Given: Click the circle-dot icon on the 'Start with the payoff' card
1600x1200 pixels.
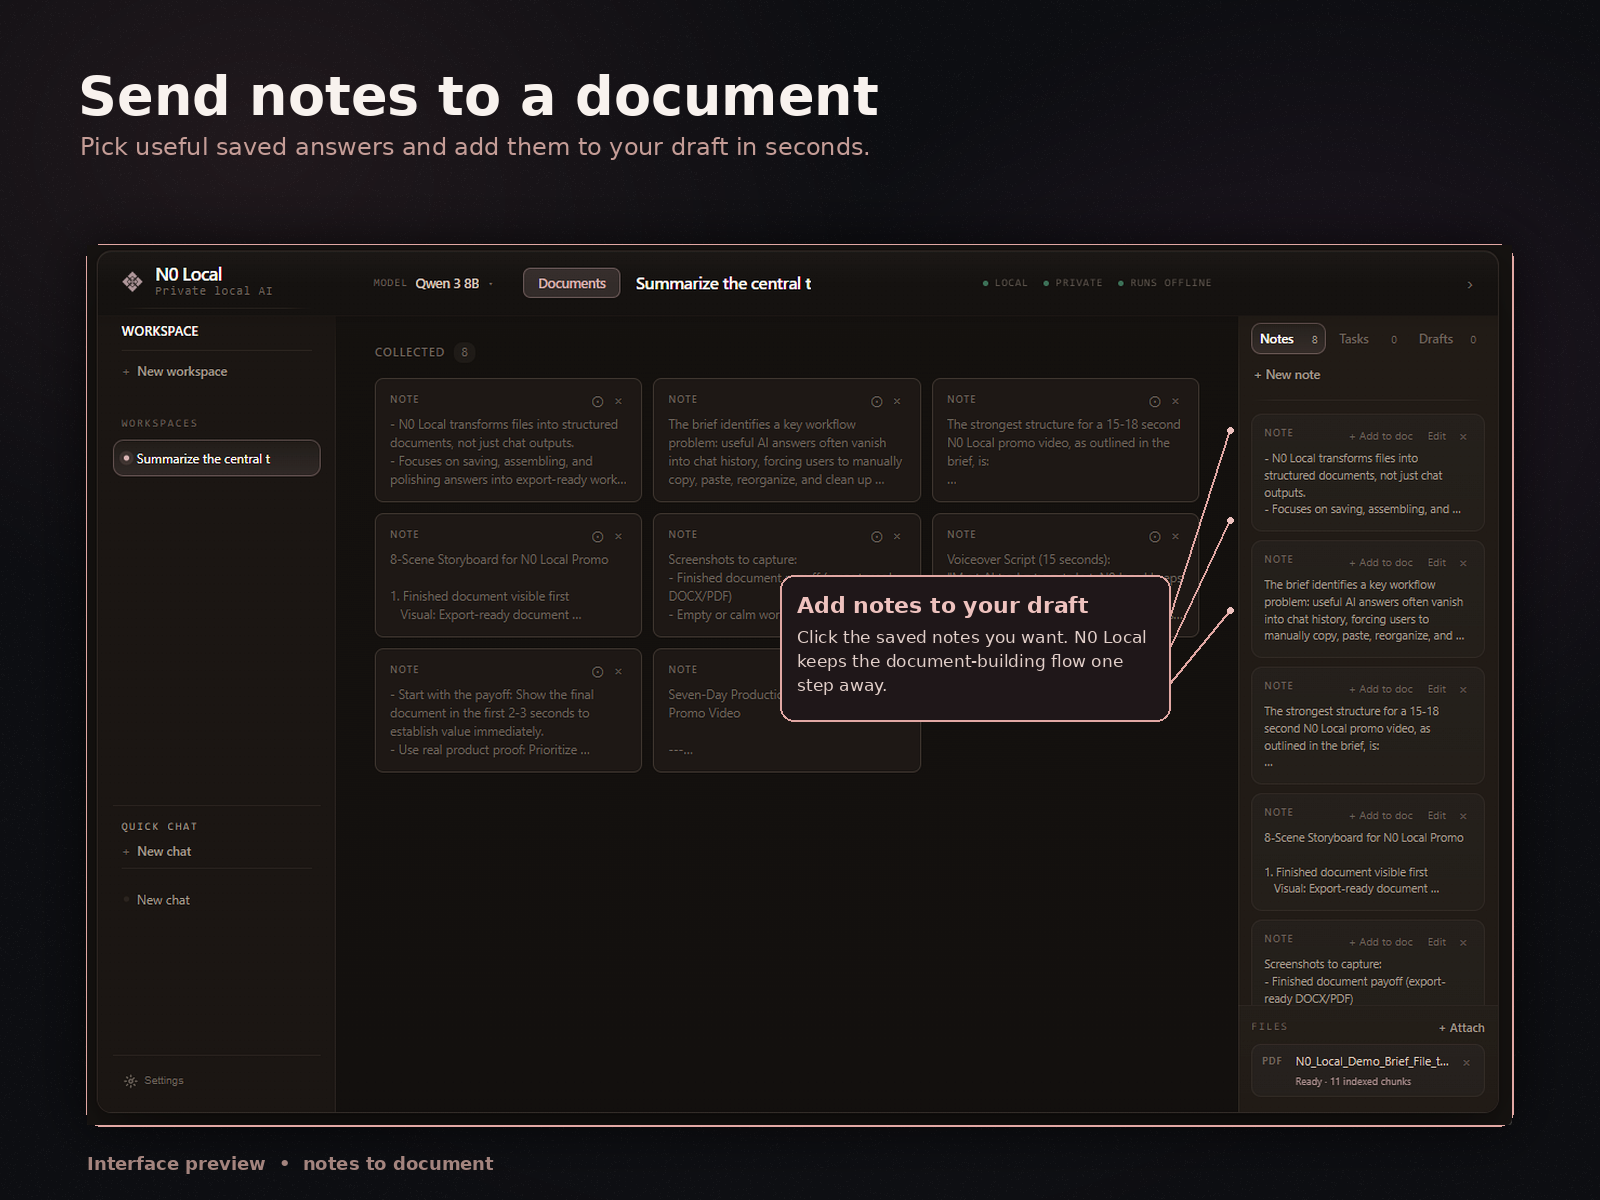Looking at the screenshot, I should [x=597, y=672].
